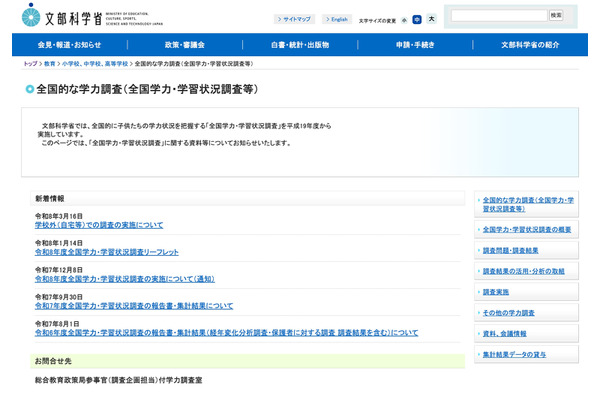600x400 pixels.
Task: Open 令和6年度調査の報告書・集計結果 link
Action: [x=227, y=333]
